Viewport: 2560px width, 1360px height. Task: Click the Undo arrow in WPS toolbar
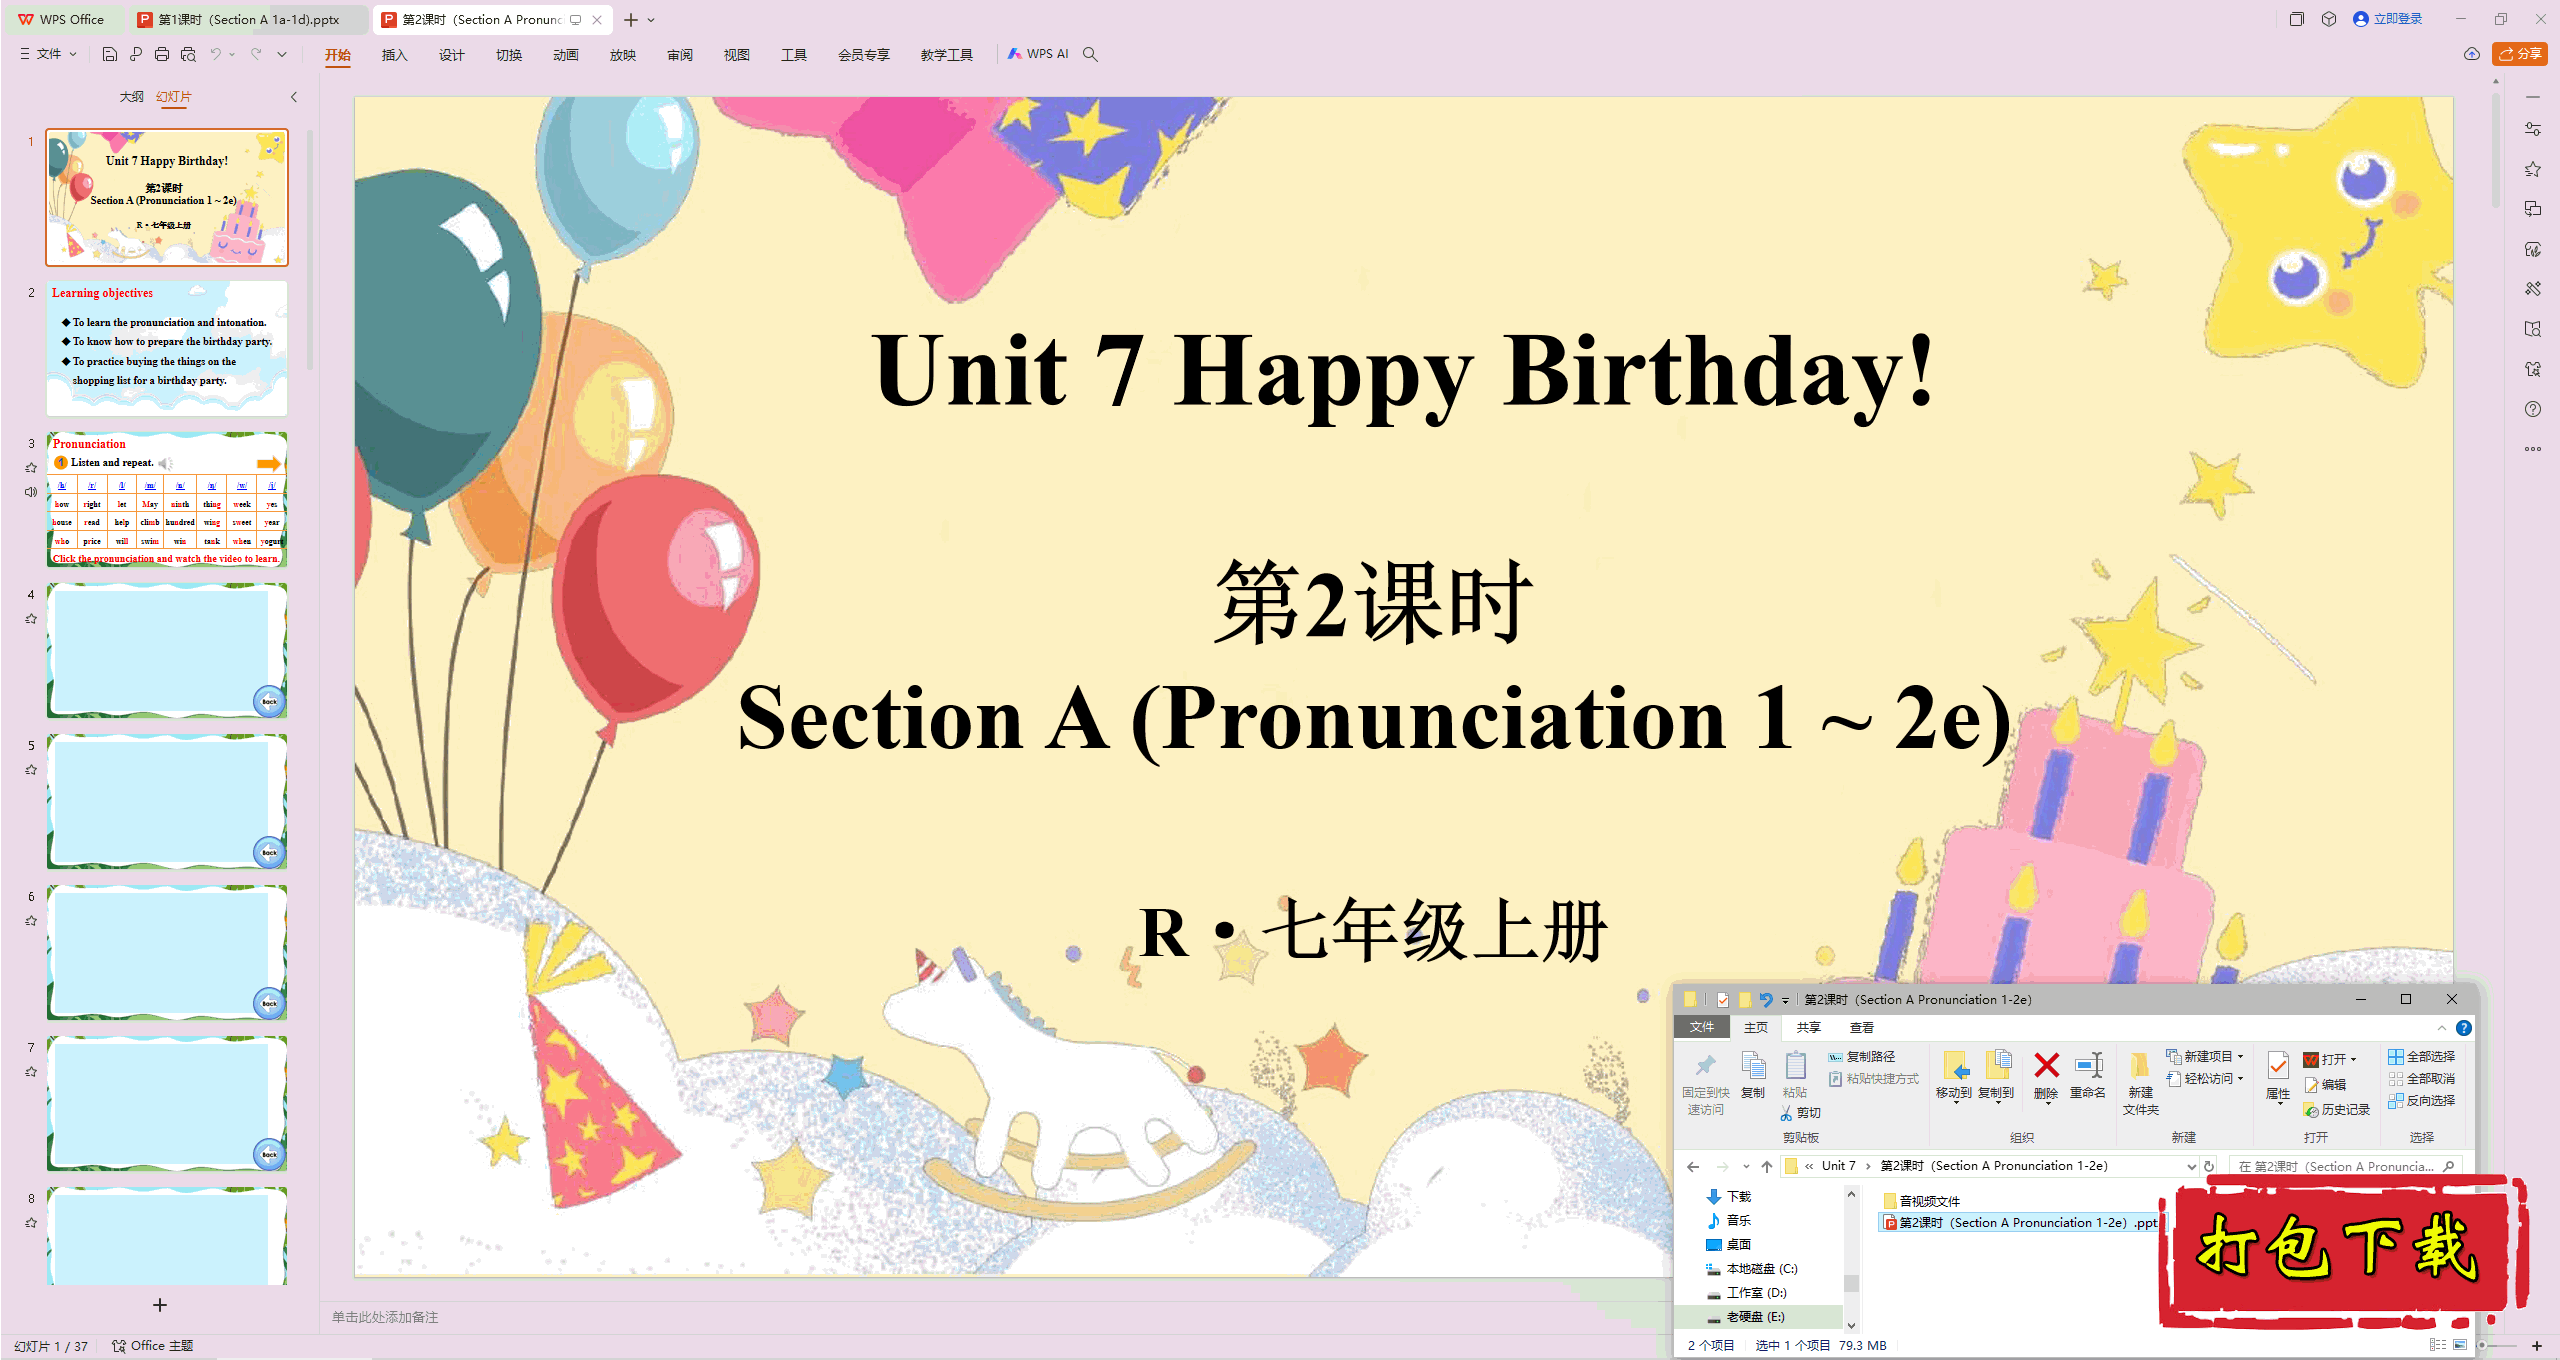point(215,54)
